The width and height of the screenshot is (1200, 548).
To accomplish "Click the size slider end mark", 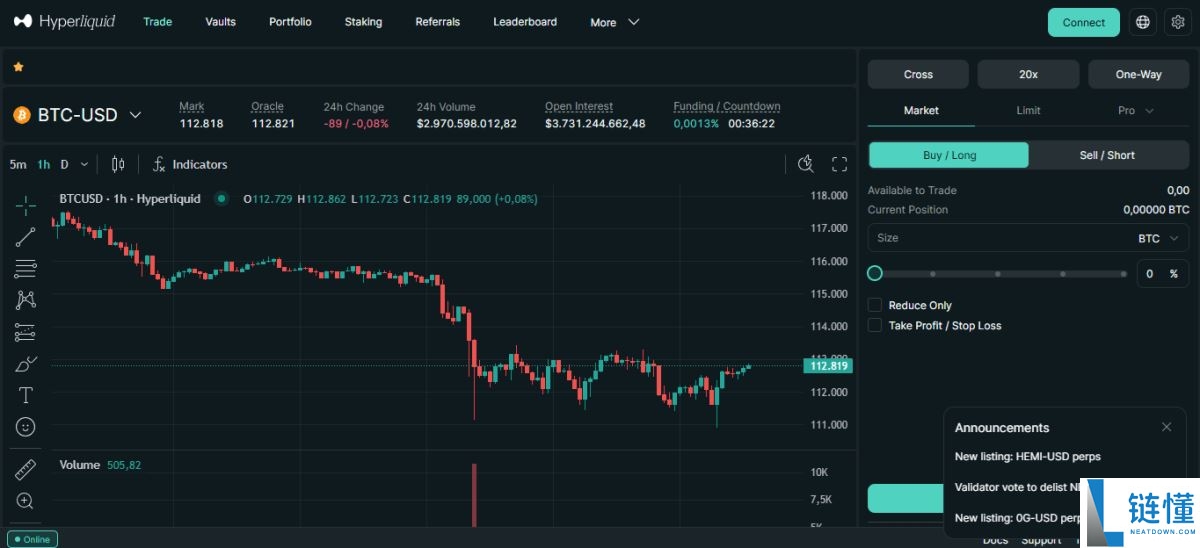I will 1123,273.
